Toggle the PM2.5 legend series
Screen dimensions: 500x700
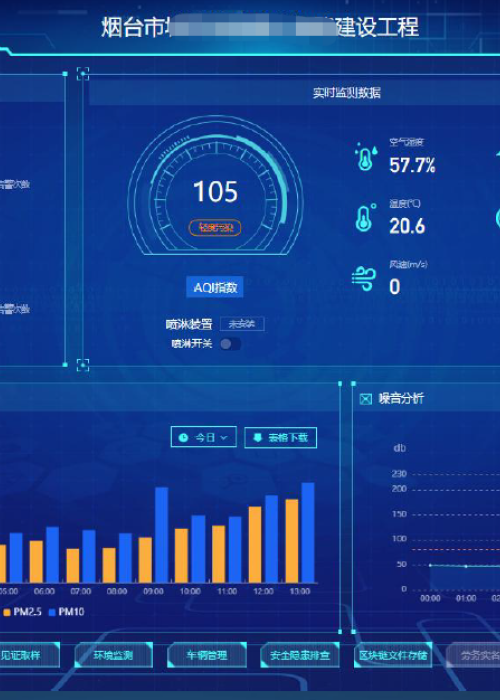(x=22, y=612)
